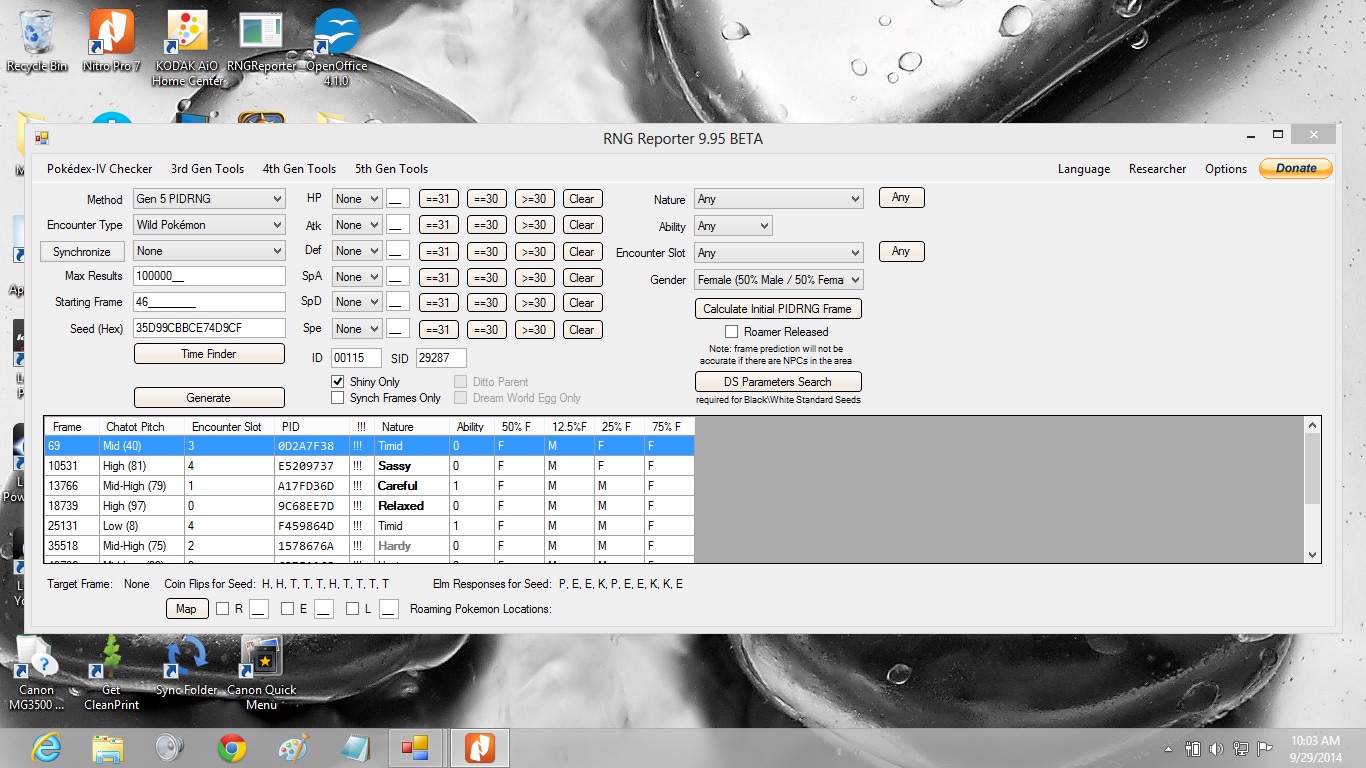The width and height of the screenshot is (1366, 768).
Task: Open Canon Quick Menu desktop icon
Action: point(261,660)
